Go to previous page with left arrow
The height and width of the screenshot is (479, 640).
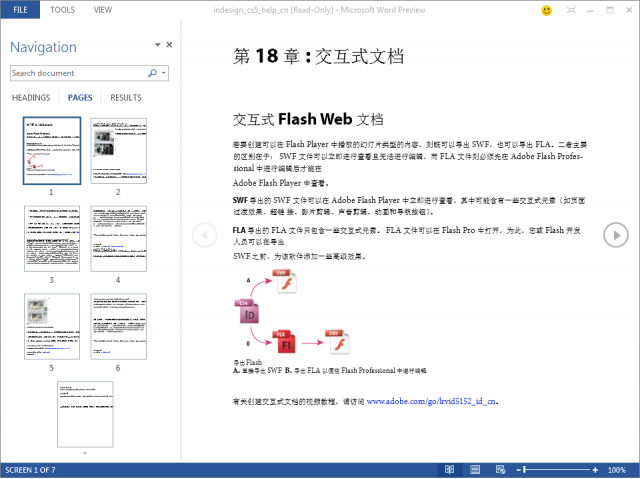click(204, 235)
